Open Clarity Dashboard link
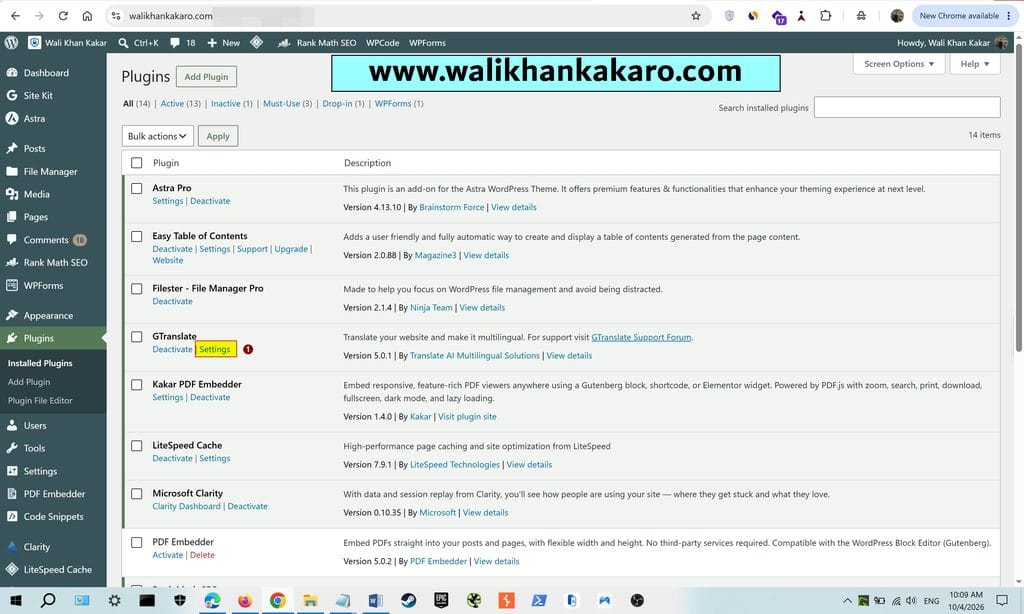This screenshot has height=614, width=1024. click(x=186, y=506)
